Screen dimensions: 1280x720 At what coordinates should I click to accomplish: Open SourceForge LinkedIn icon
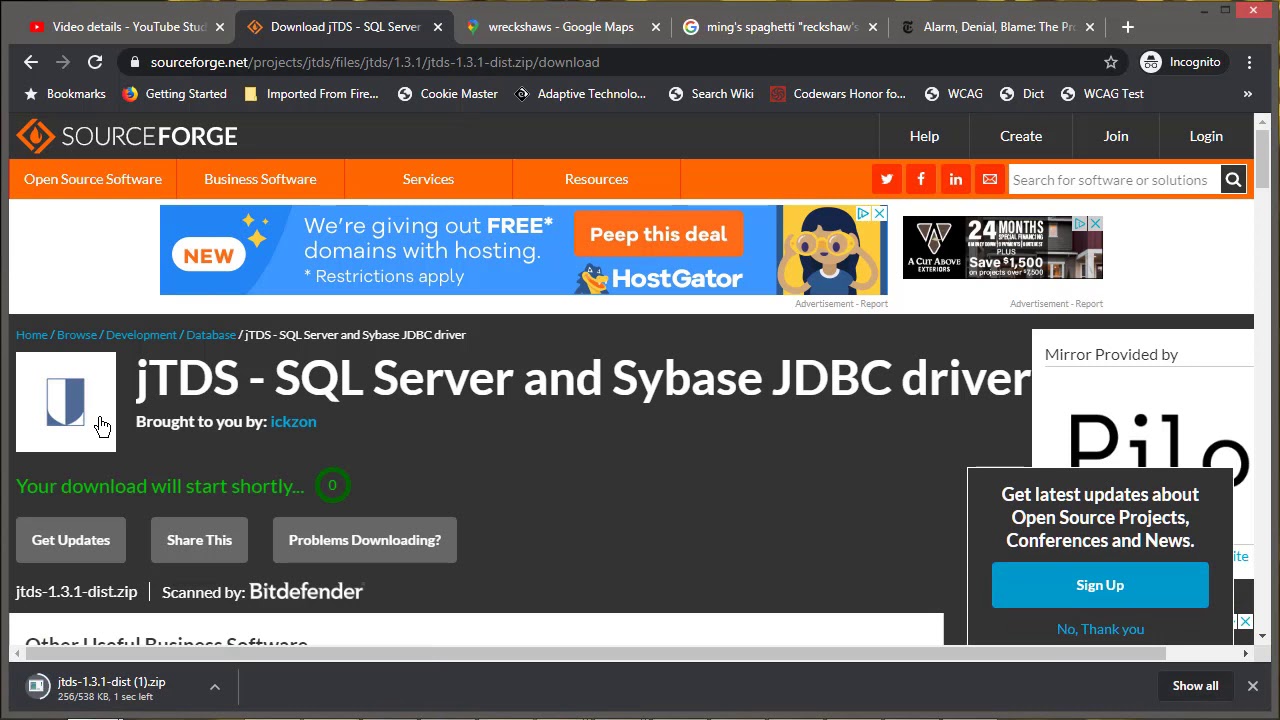956,180
